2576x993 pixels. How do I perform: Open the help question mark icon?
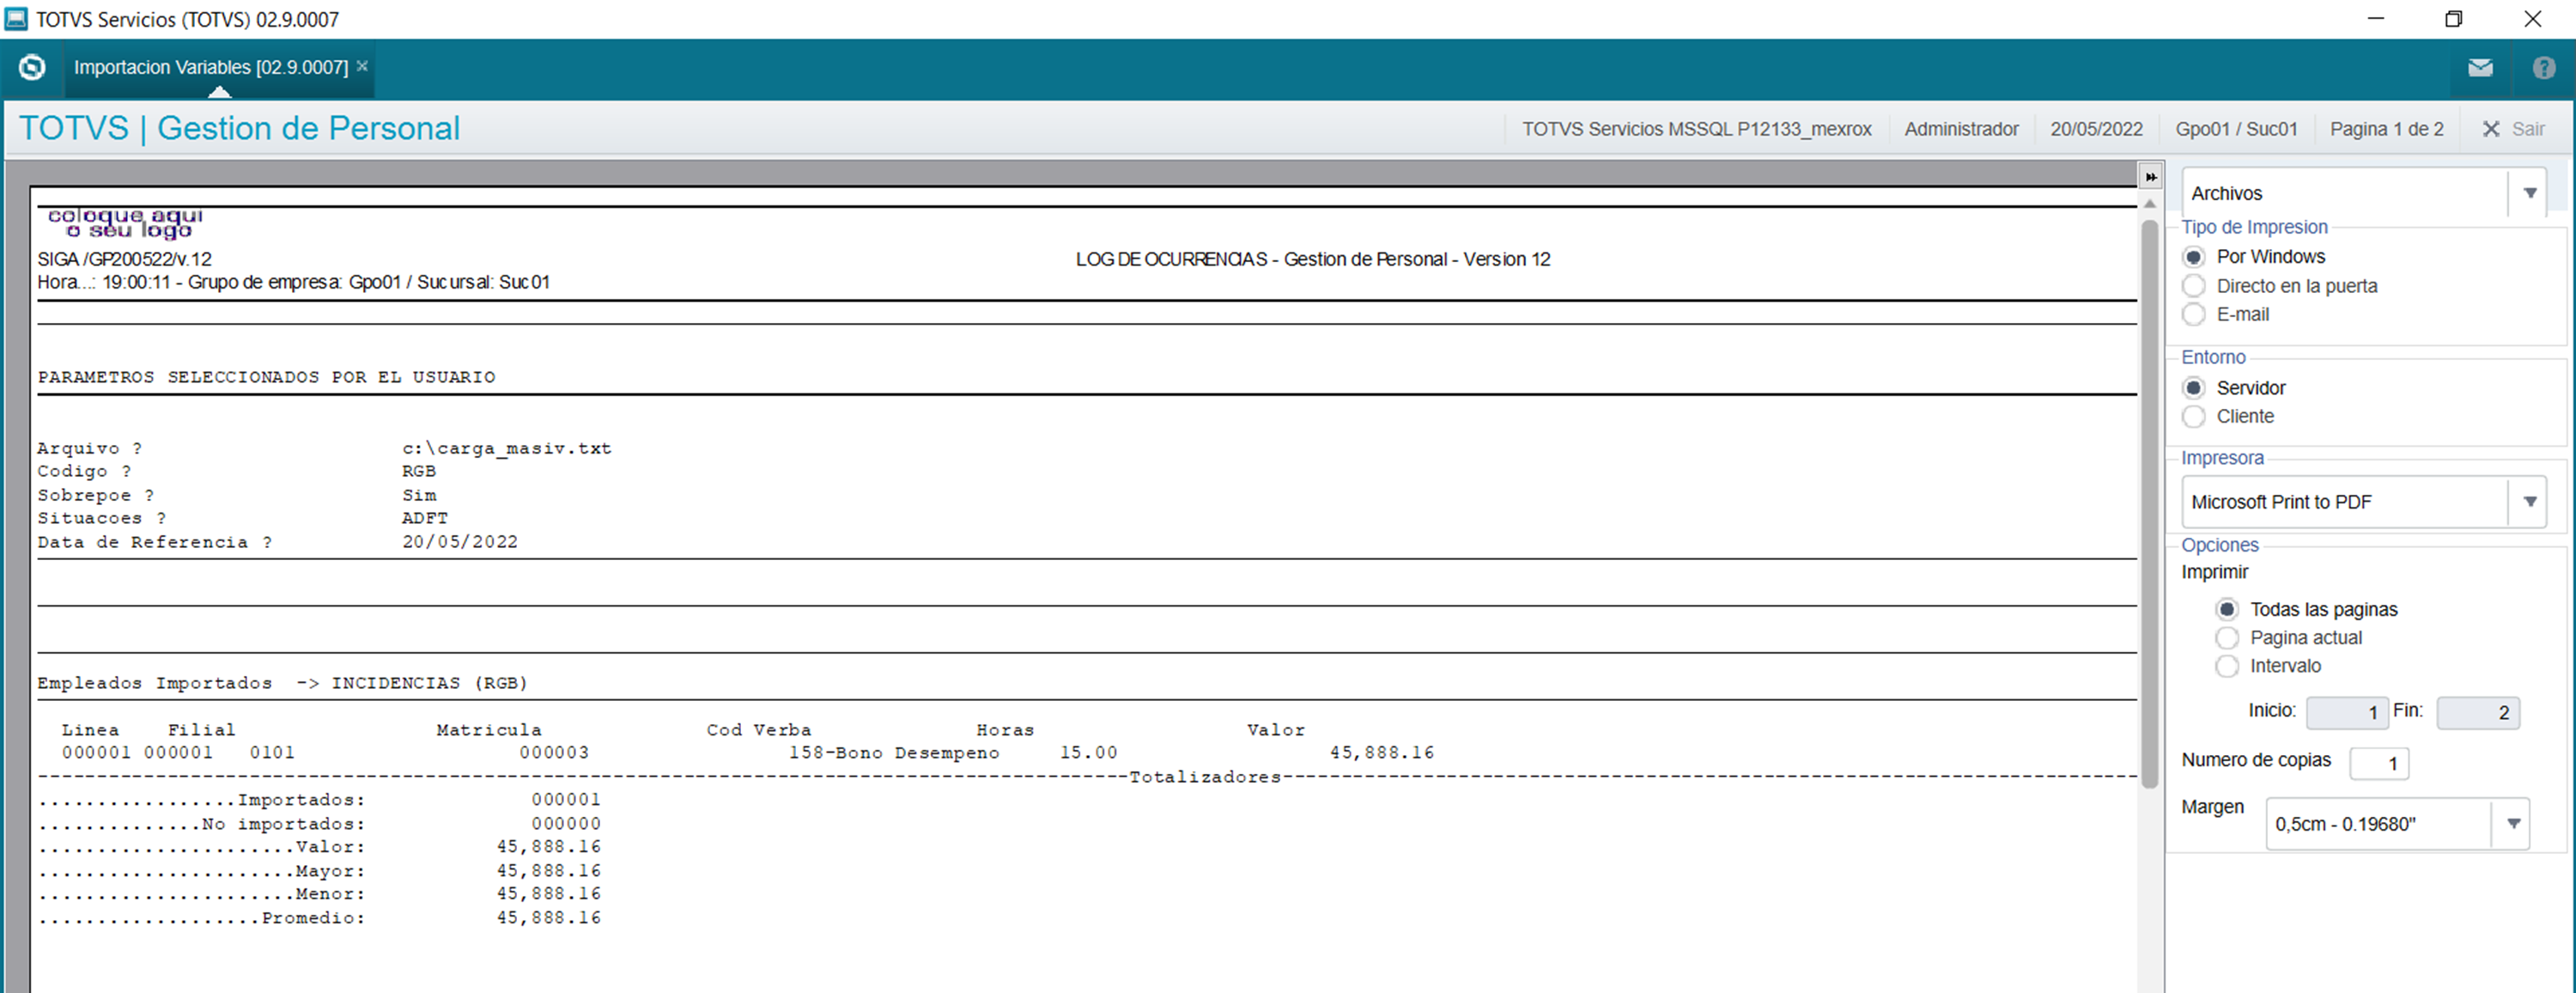[x=2544, y=67]
